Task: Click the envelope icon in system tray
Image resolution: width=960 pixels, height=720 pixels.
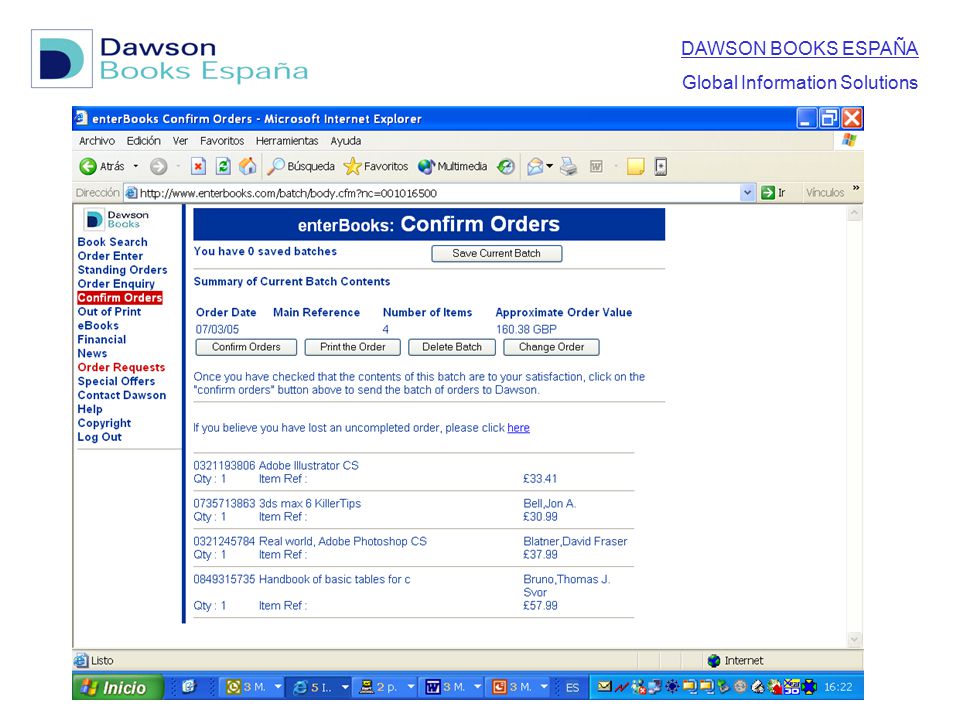Action: [x=604, y=687]
